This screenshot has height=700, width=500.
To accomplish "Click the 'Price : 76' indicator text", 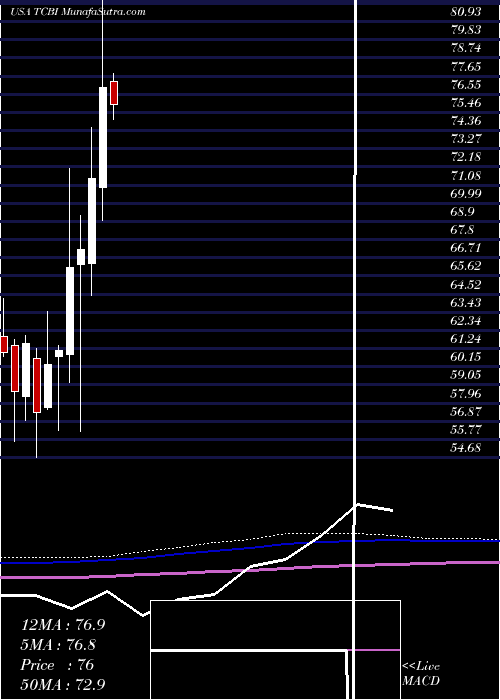I will click(58, 665).
